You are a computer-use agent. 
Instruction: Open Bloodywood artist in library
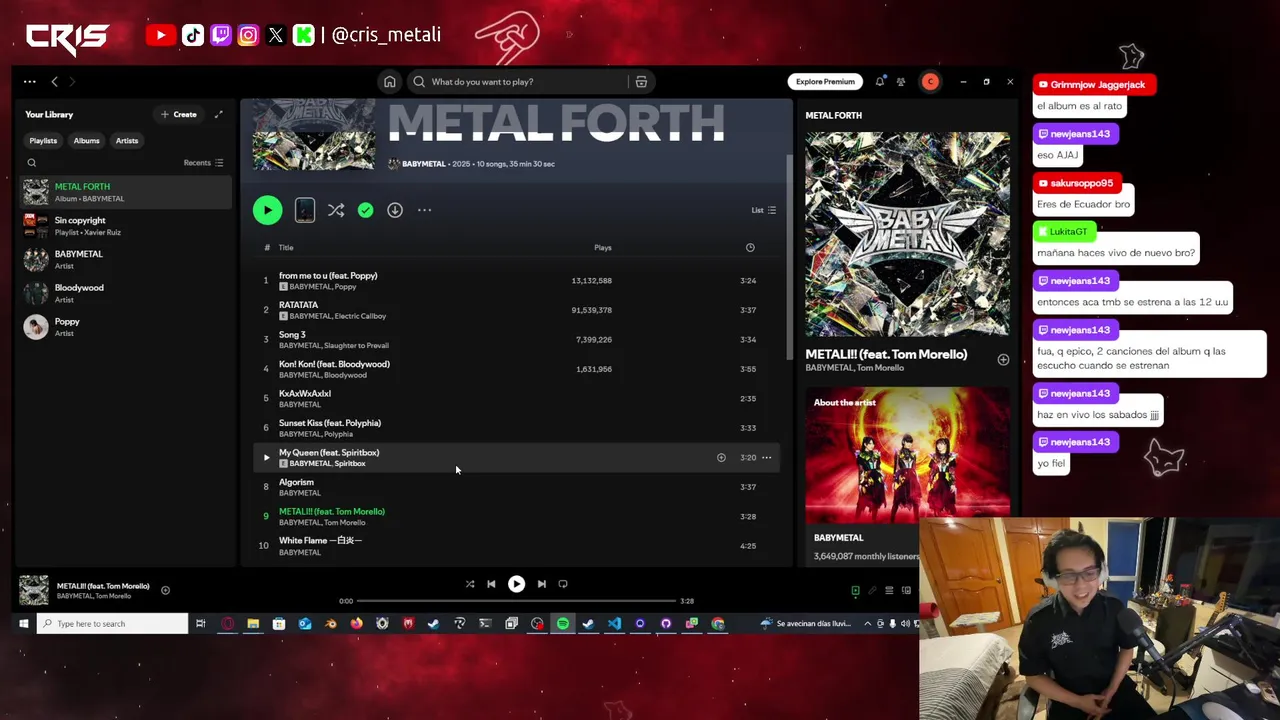tap(126, 293)
